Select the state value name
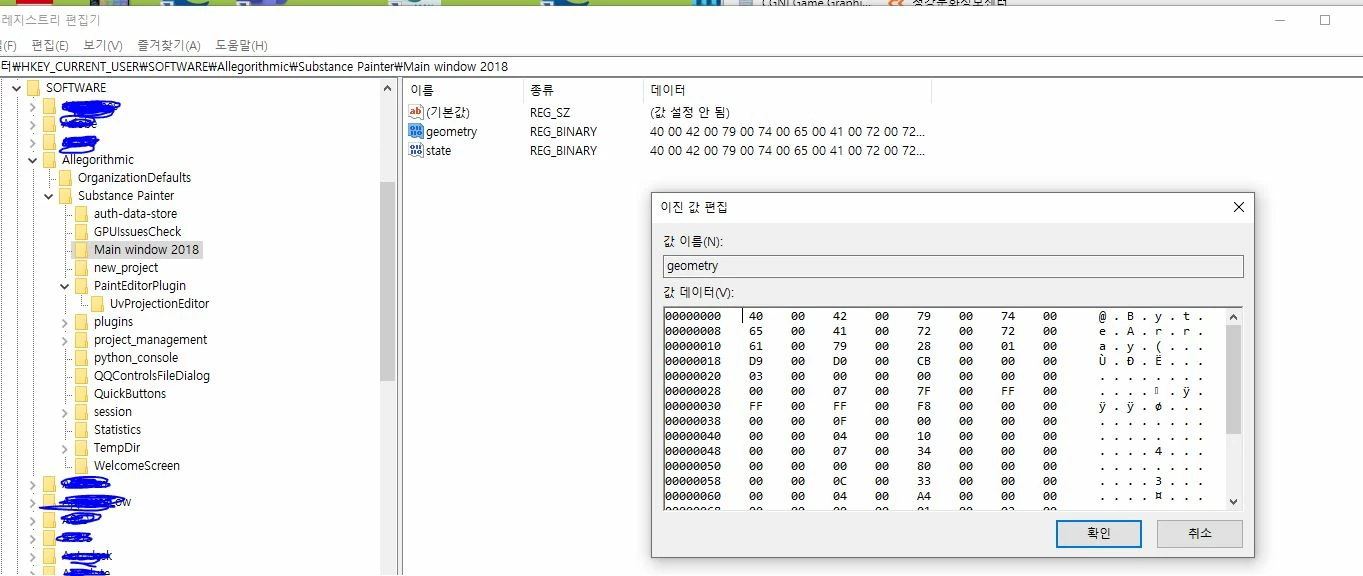The image size is (1363, 576). click(438, 150)
